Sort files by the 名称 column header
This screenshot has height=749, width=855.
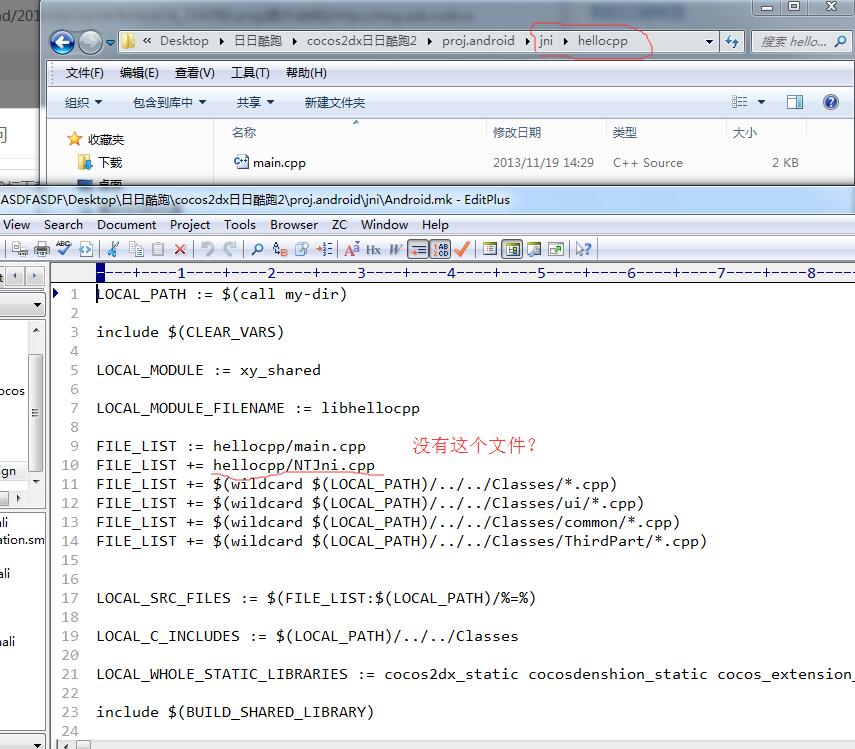[243, 132]
